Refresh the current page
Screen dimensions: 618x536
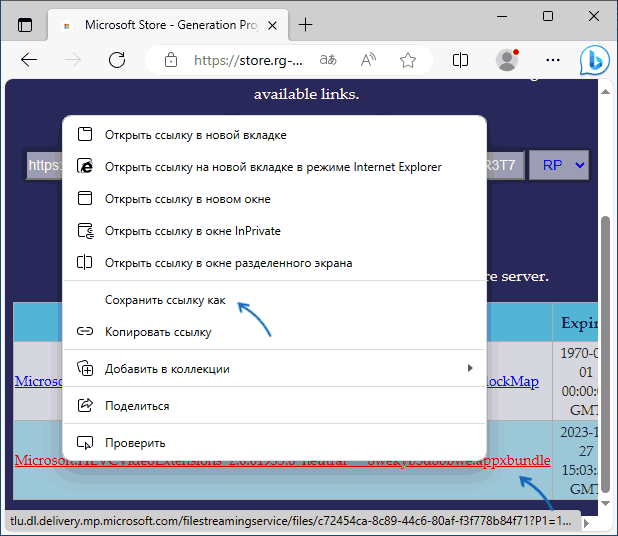point(117,60)
